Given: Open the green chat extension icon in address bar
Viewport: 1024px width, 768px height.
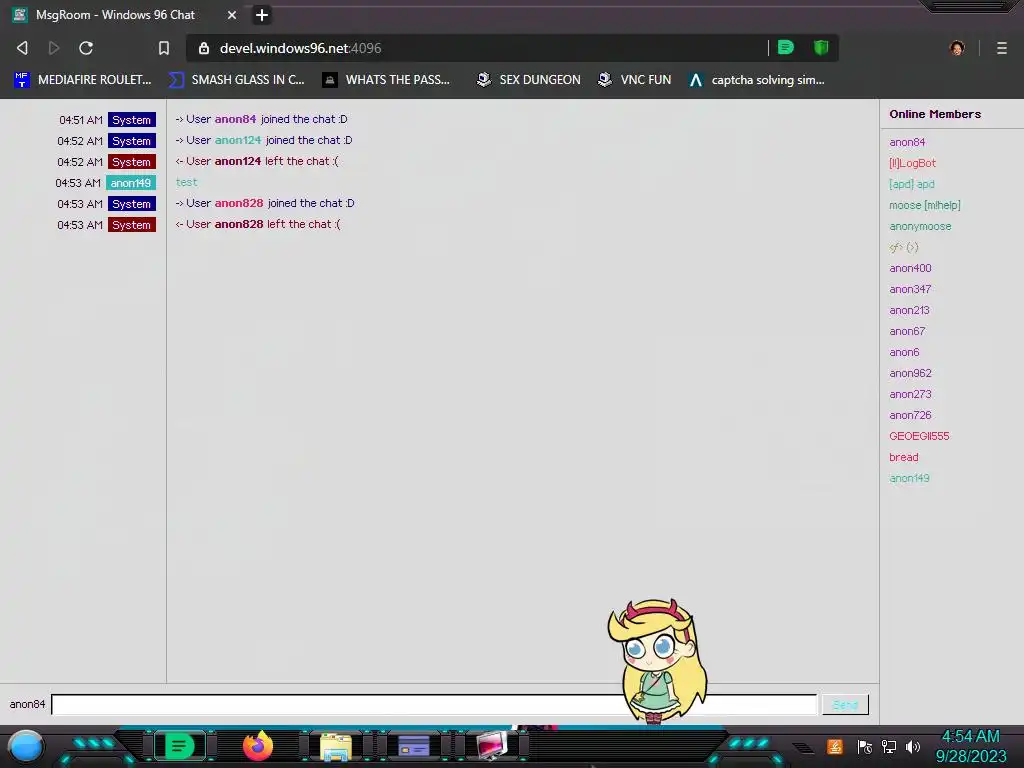Looking at the screenshot, I should pos(786,47).
